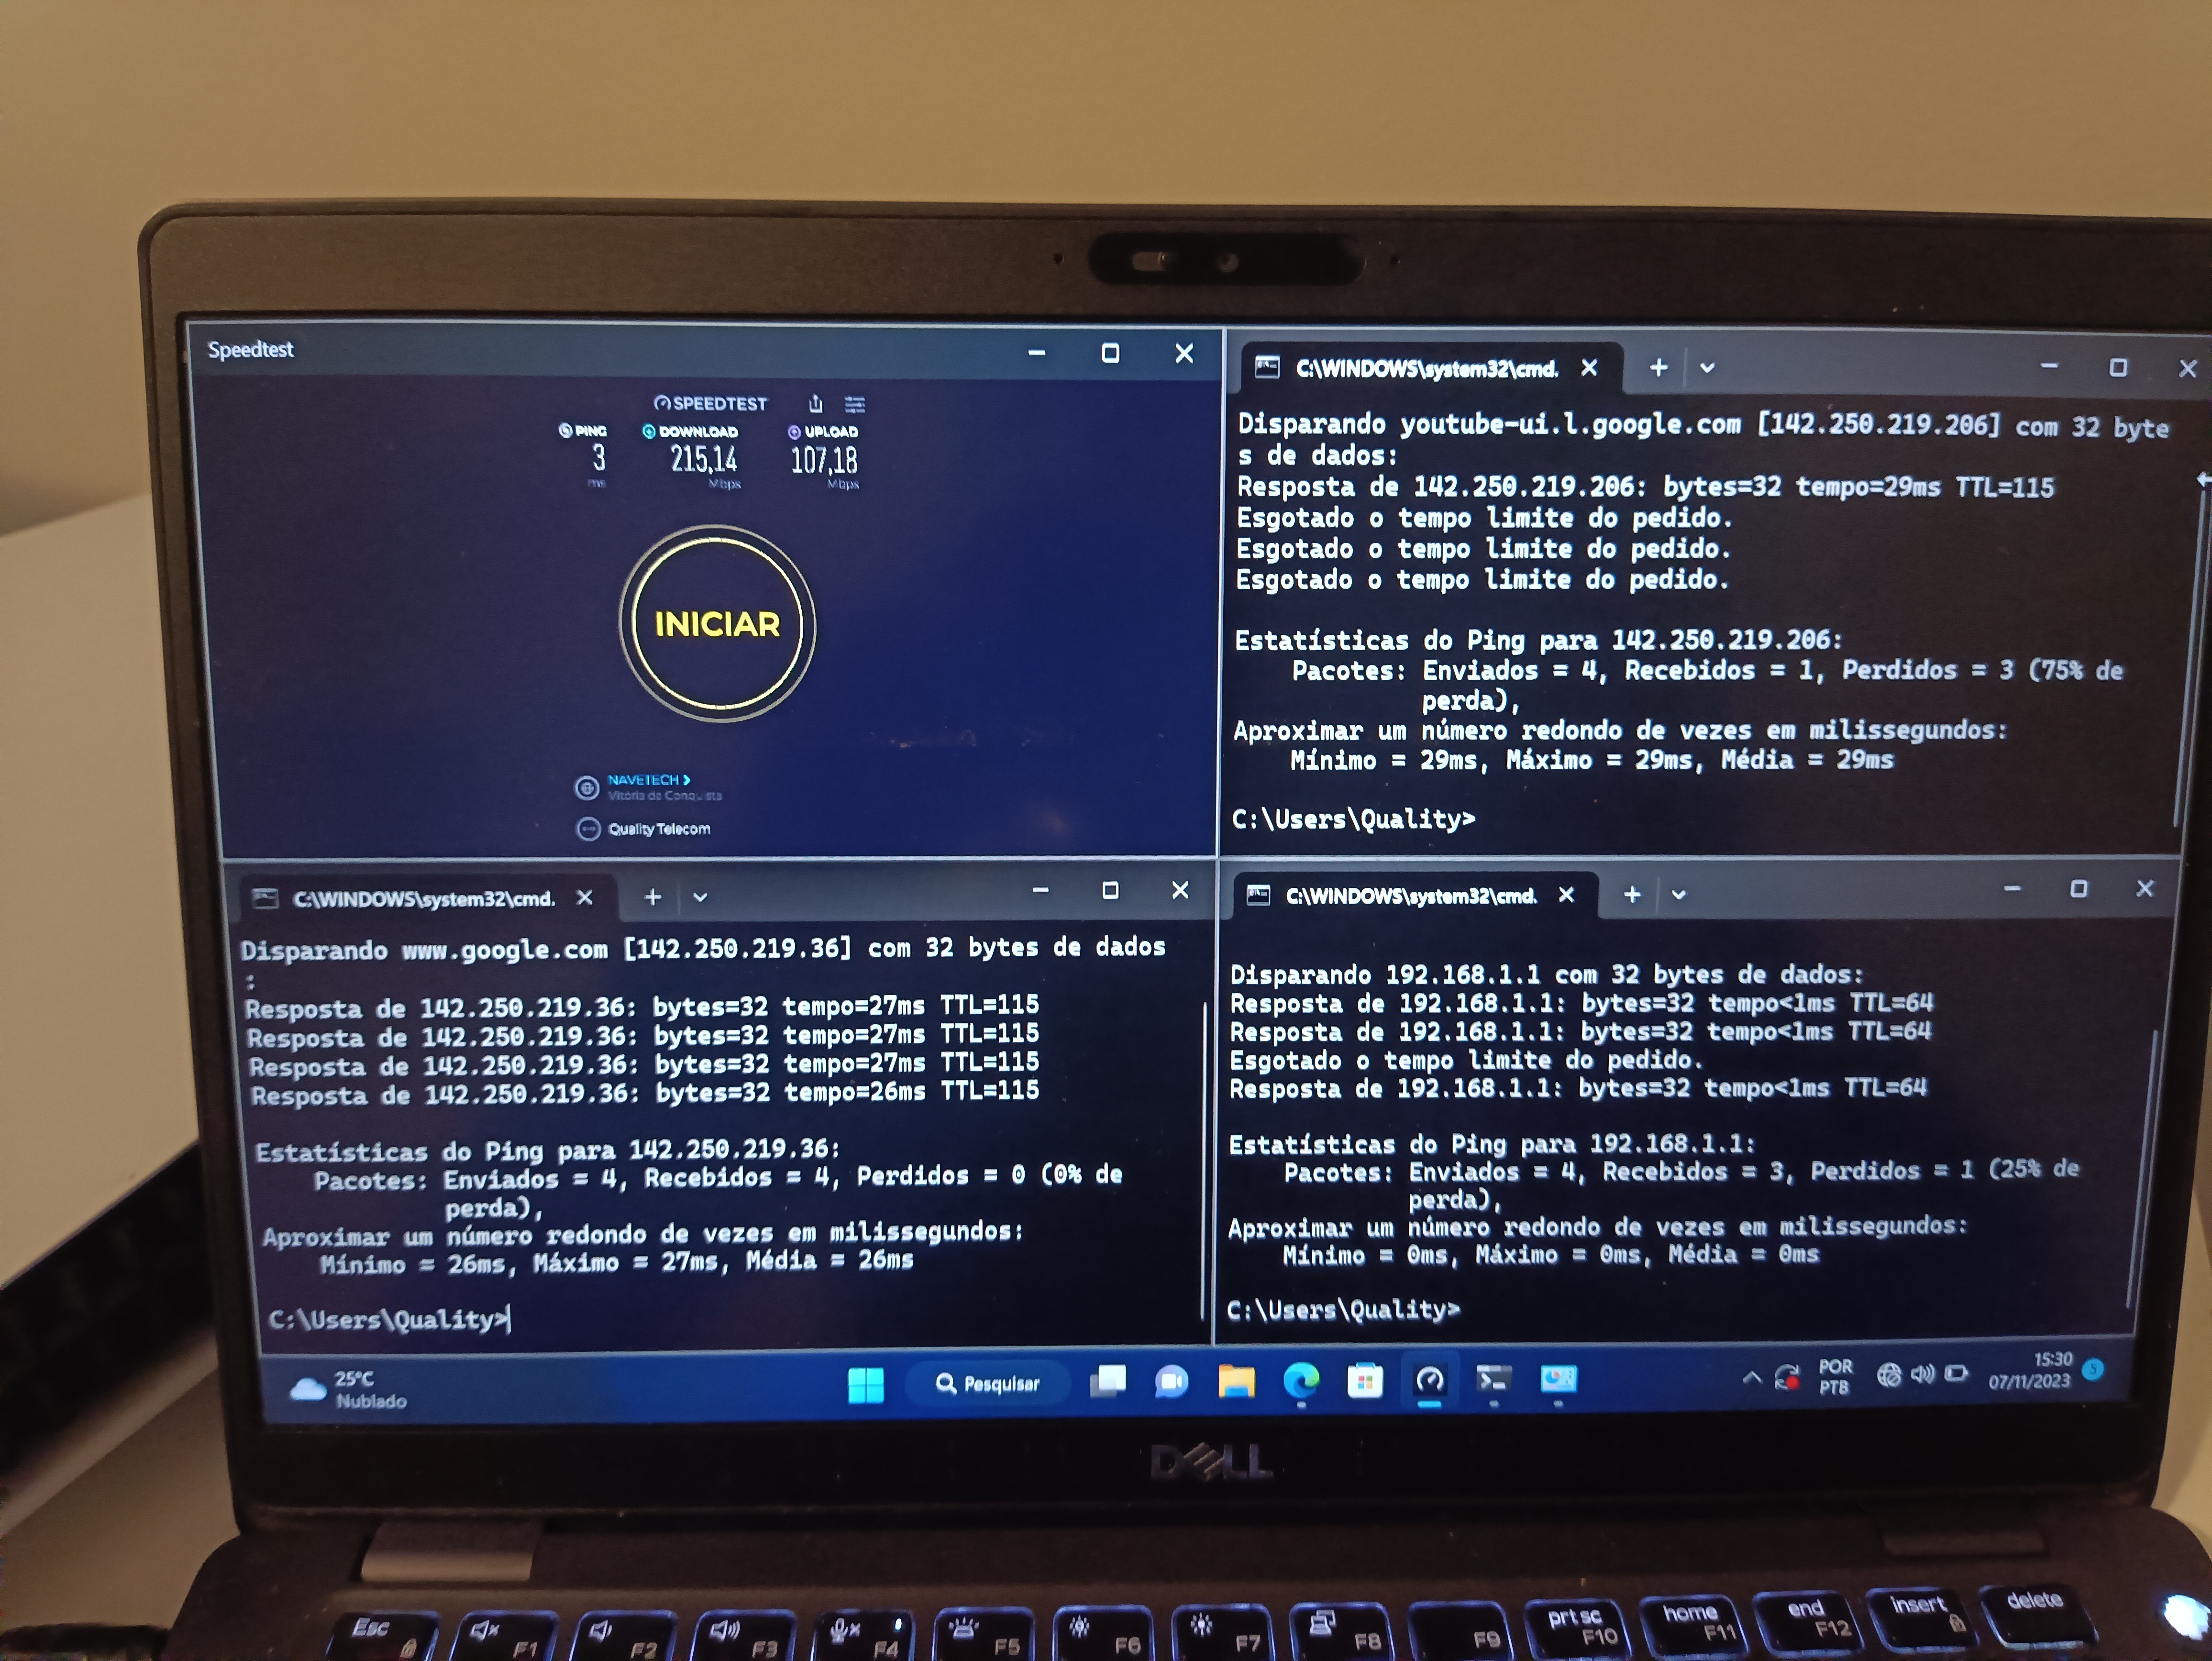2212x1661 pixels.
Task: Open the new tab dropdown in the 192.168.1.1 ping terminal
Action: tap(1679, 894)
